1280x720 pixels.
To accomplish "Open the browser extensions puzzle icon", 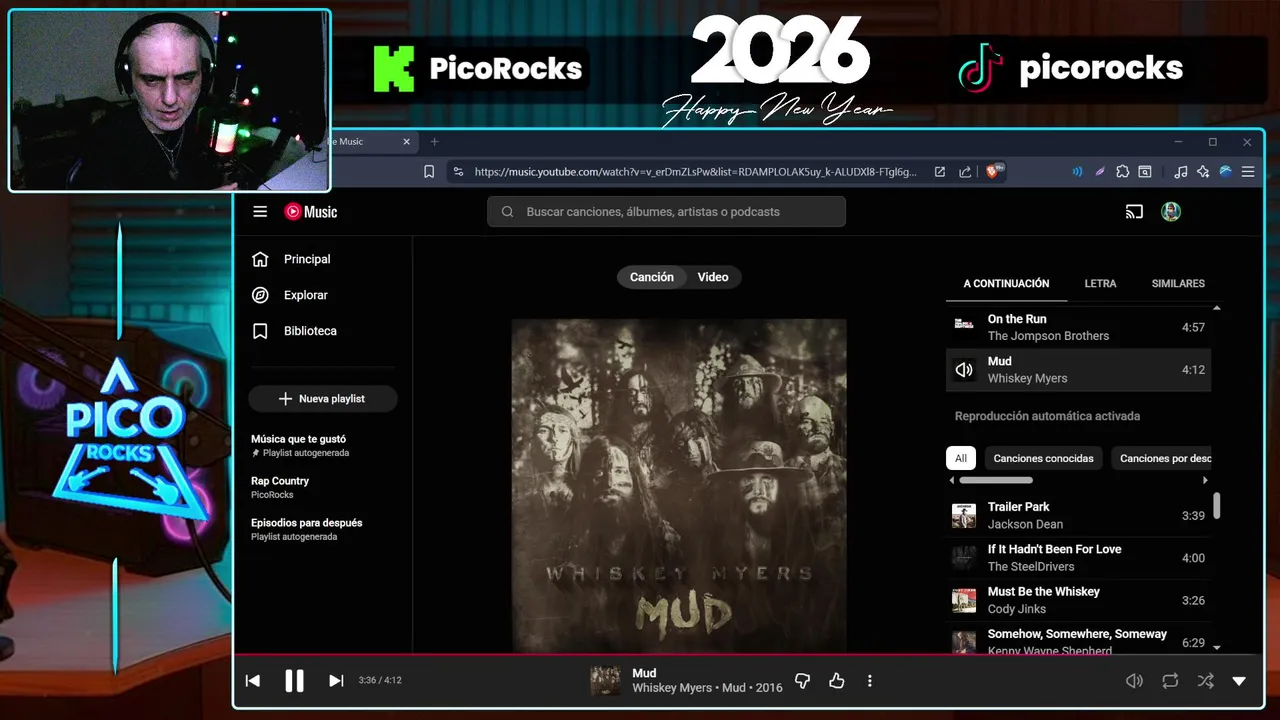I will [1122, 172].
